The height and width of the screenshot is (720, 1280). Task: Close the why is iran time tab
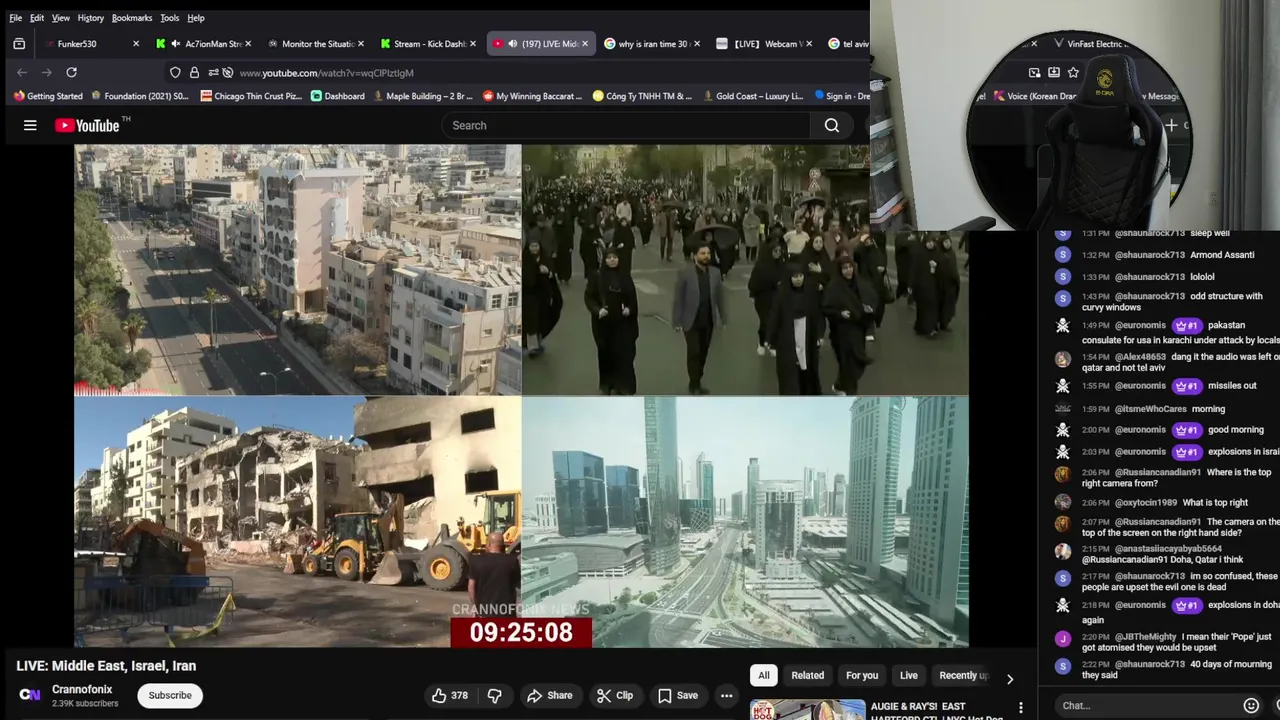698,44
